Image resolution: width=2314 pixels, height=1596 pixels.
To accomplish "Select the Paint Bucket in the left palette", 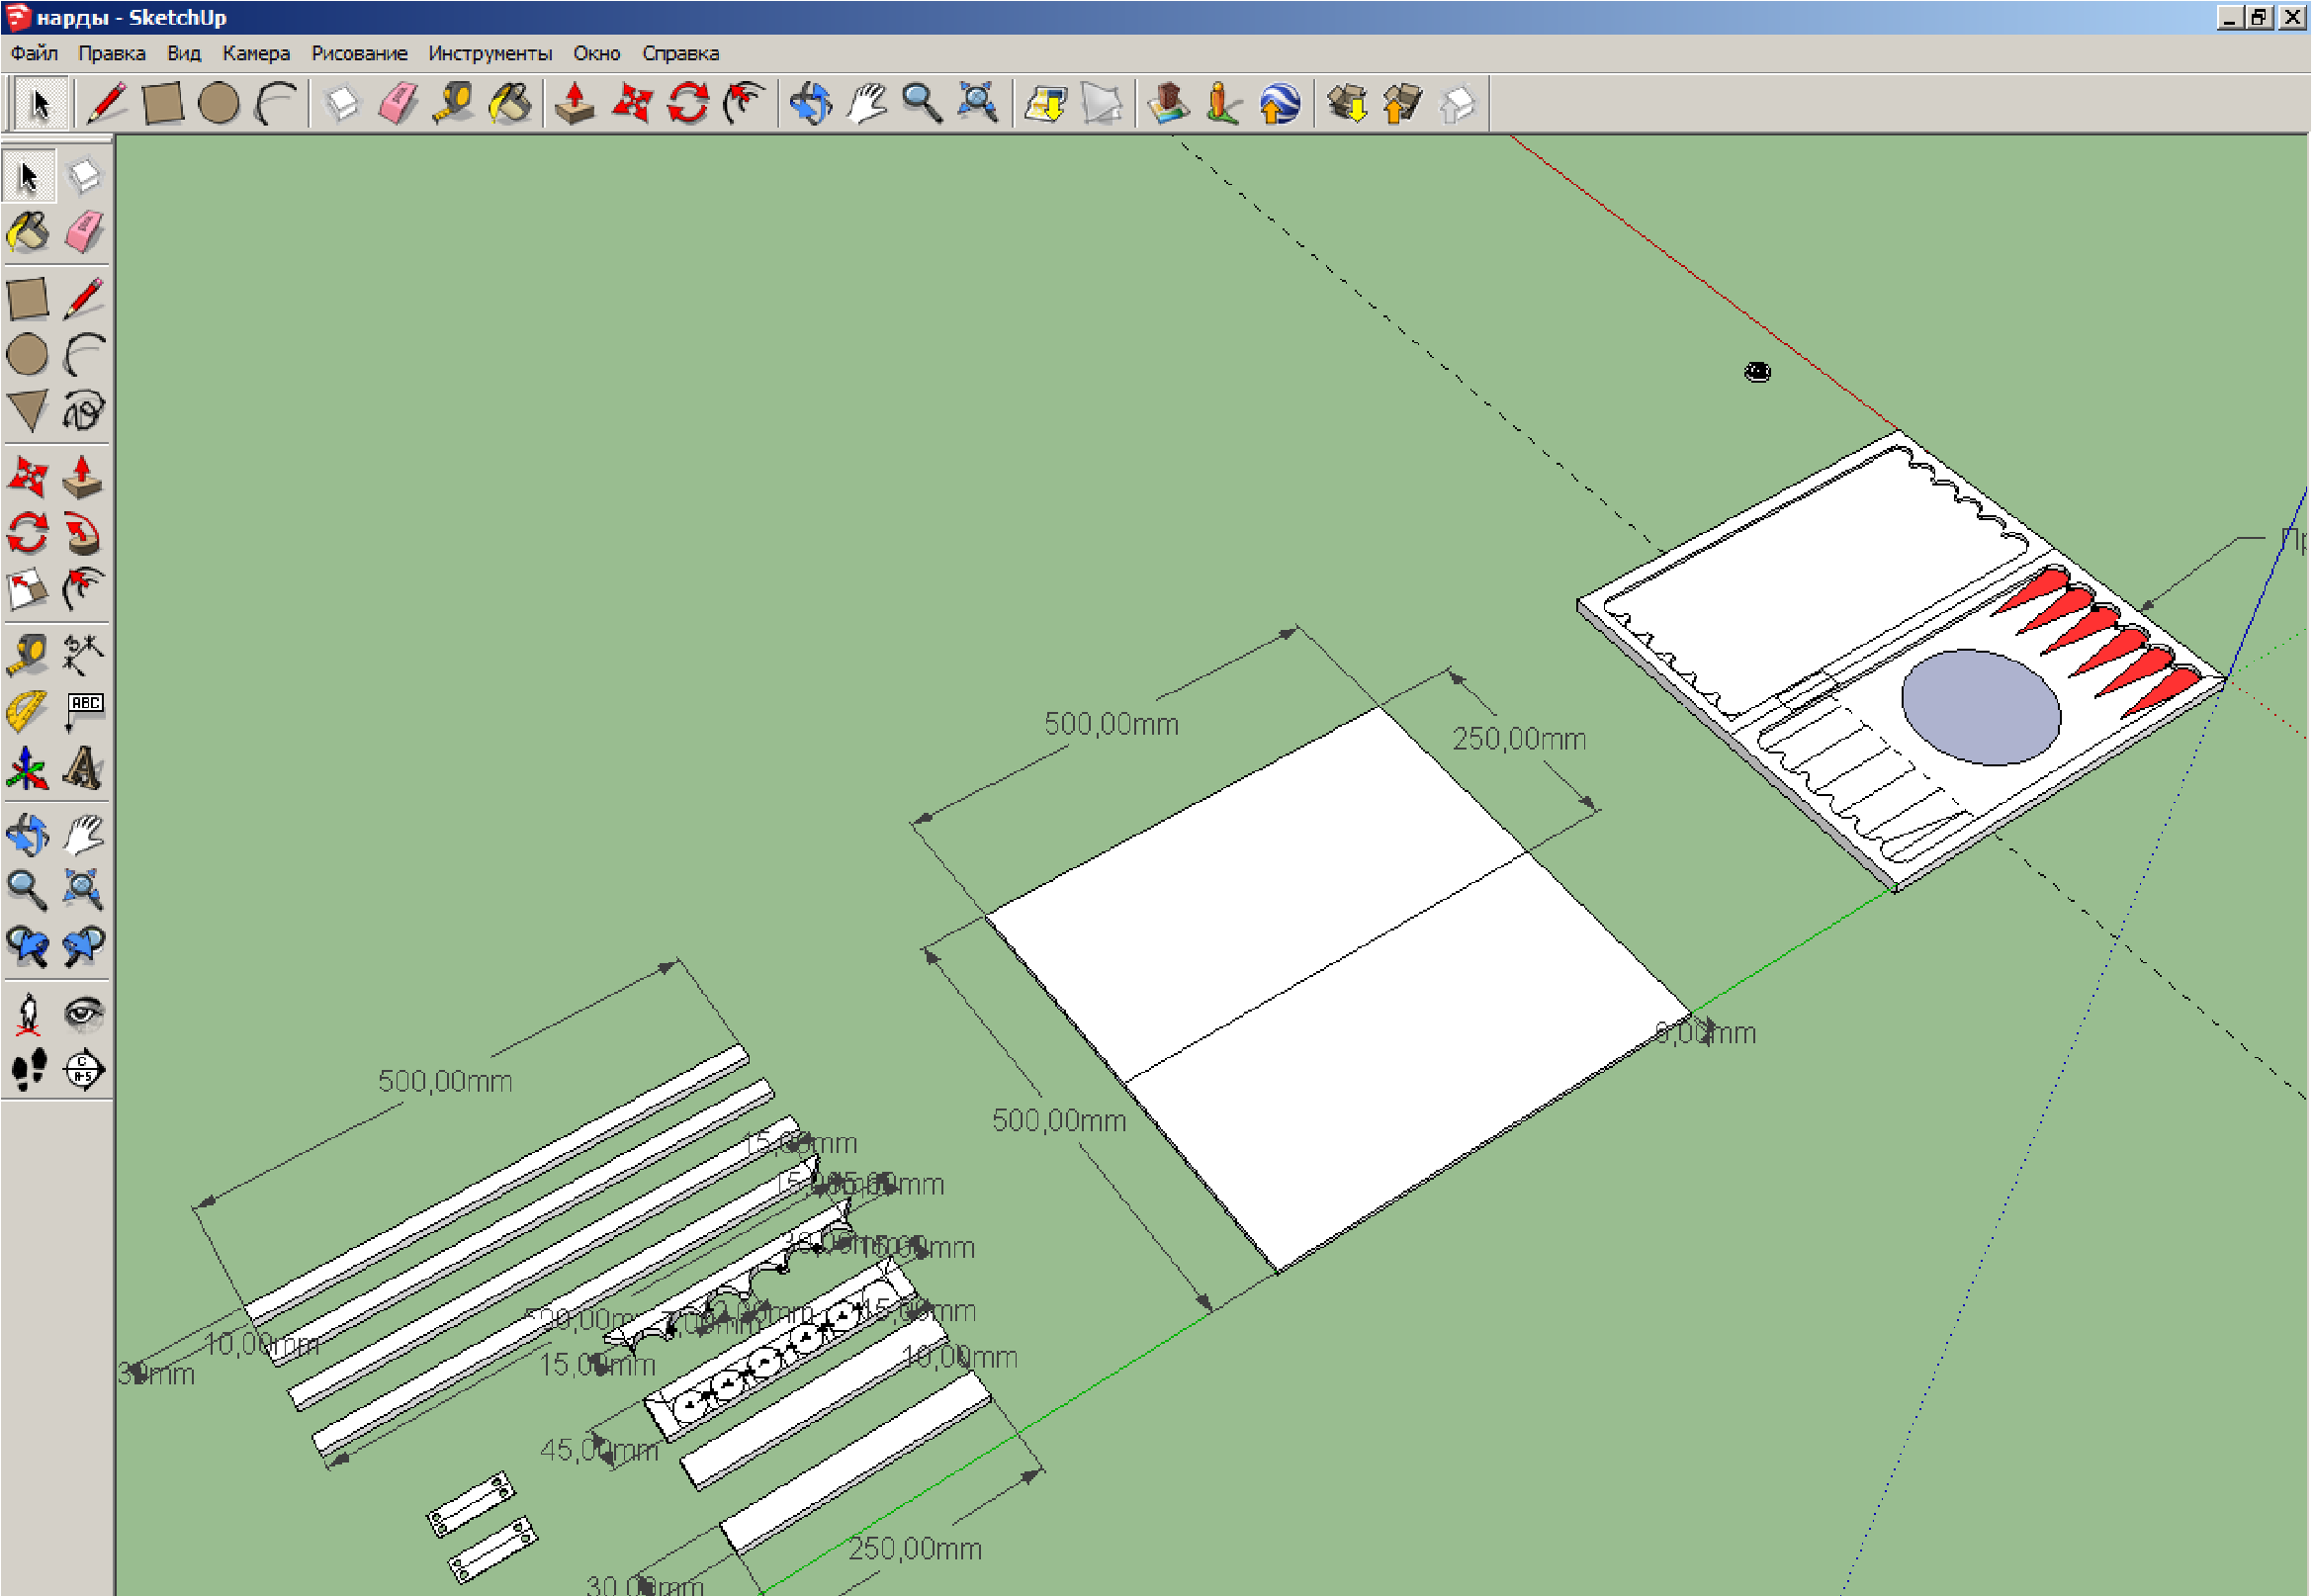I will point(28,233).
